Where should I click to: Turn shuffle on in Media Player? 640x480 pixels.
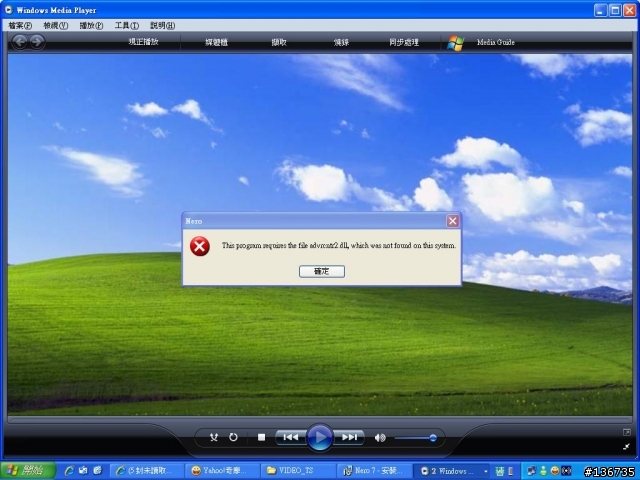(x=213, y=438)
